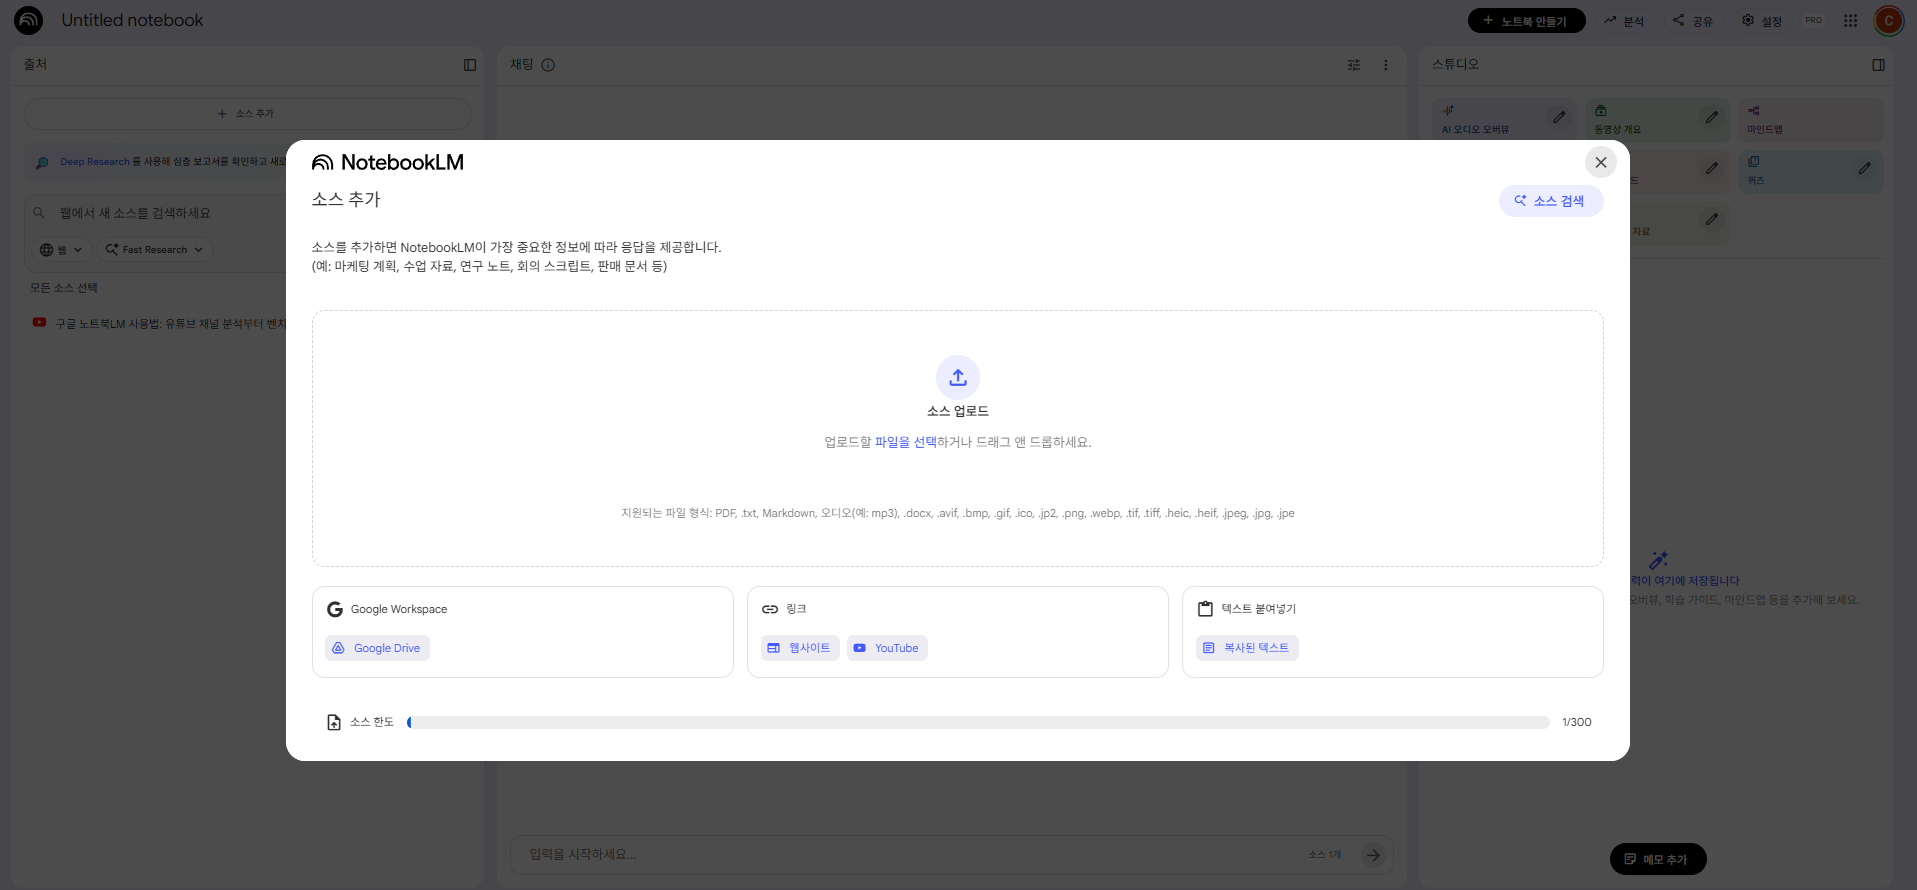Click the NotebookLM home logo in top bar
The image size is (1917, 890).
coord(28,20)
